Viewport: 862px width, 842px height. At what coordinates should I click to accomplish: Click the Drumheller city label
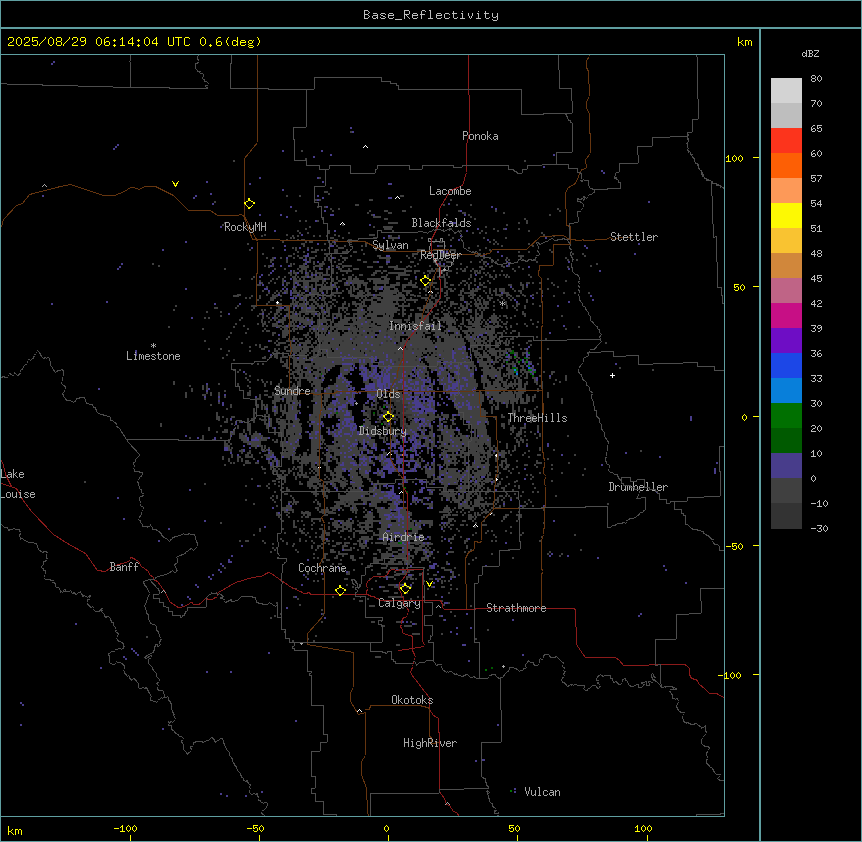pos(638,487)
